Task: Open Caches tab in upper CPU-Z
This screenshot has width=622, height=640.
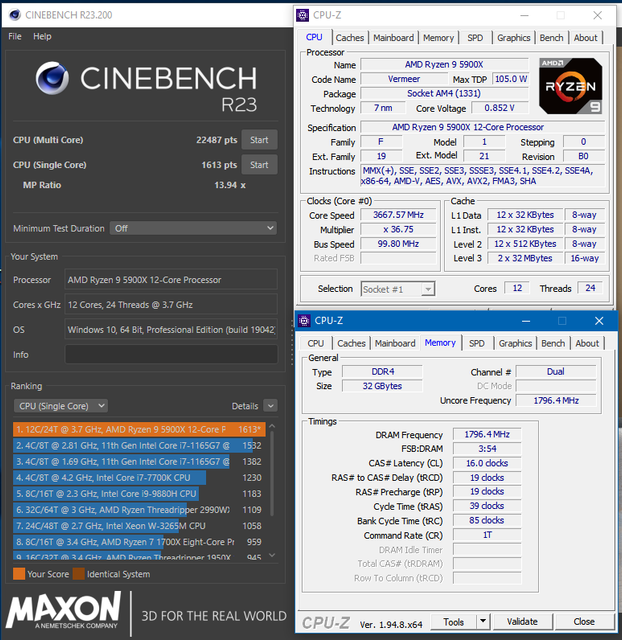Action: pyautogui.click(x=350, y=38)
